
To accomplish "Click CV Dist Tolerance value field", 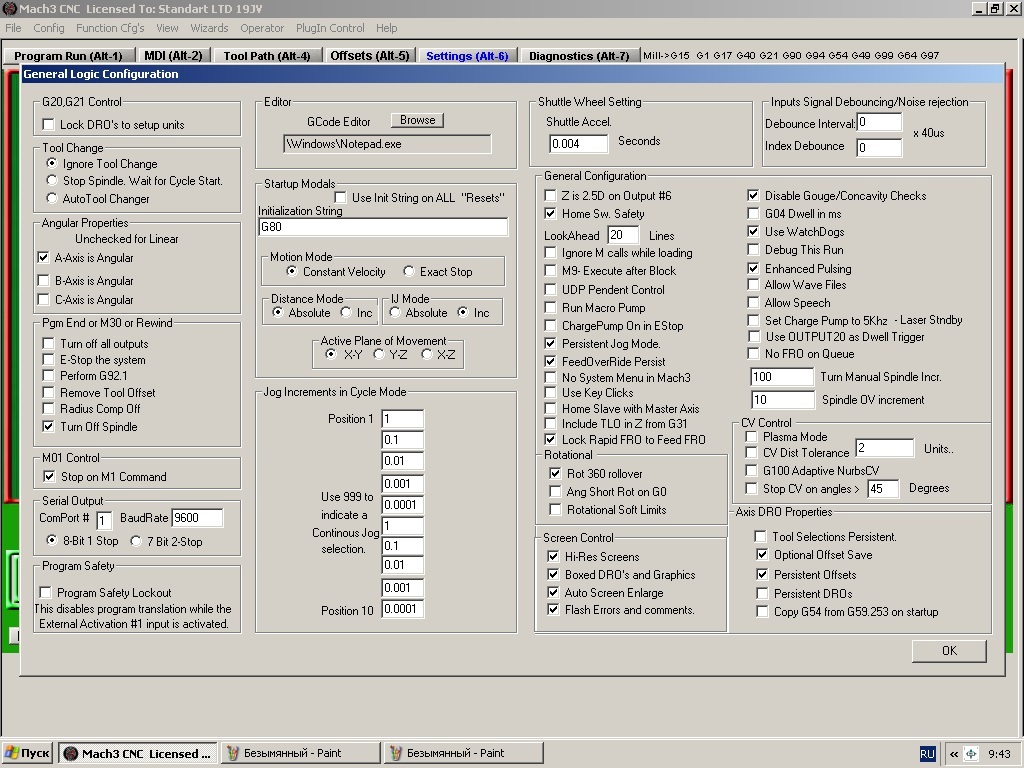I will click(884, 447).
